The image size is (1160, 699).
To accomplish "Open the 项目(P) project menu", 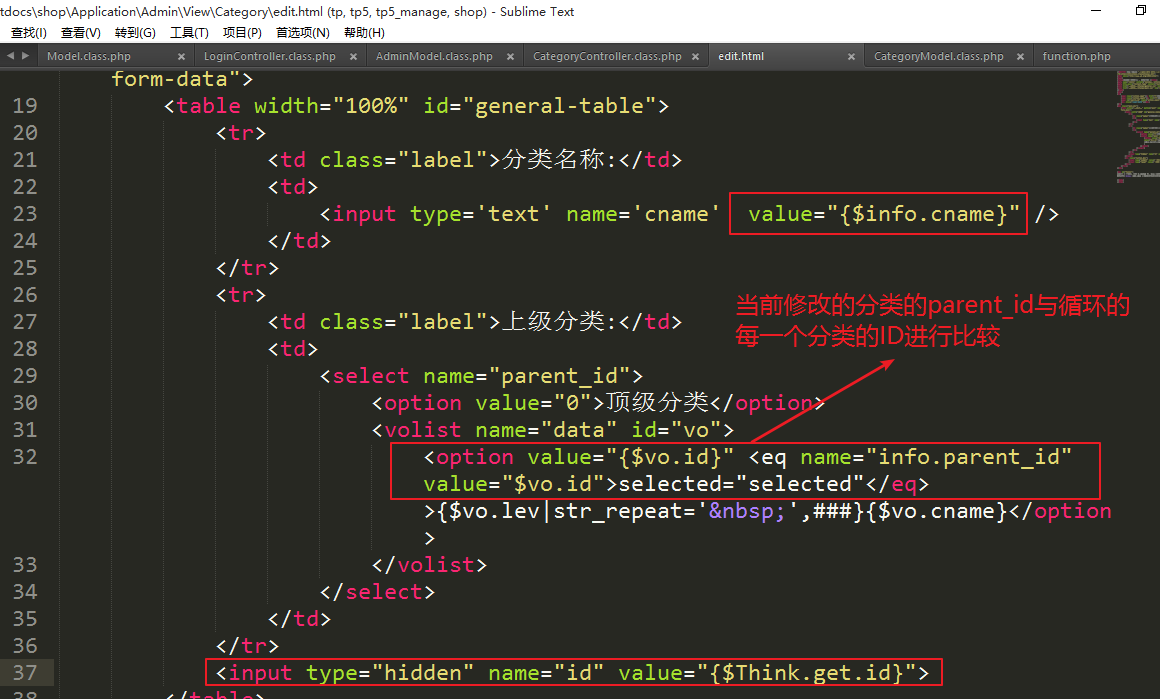I will coord(242,33).
